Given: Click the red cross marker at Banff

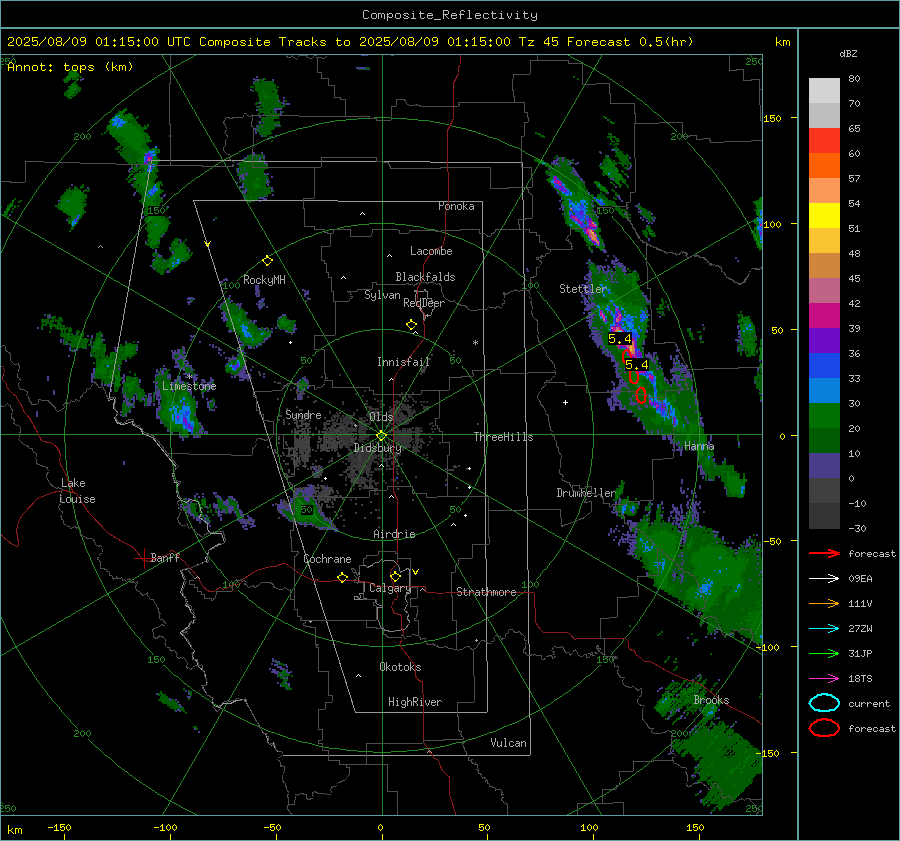Looking at the screenshot, I should click(x=143, y=558).
